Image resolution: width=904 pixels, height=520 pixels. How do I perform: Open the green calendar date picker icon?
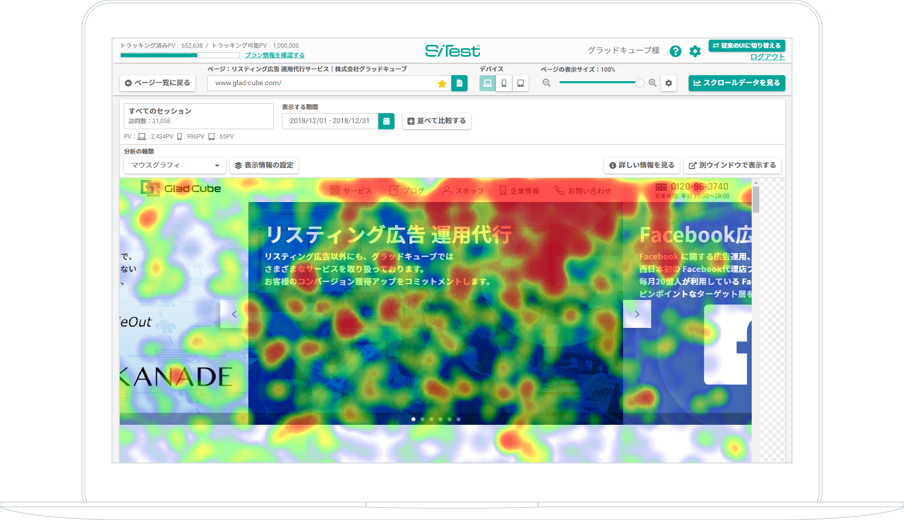[x=386, y=121]
